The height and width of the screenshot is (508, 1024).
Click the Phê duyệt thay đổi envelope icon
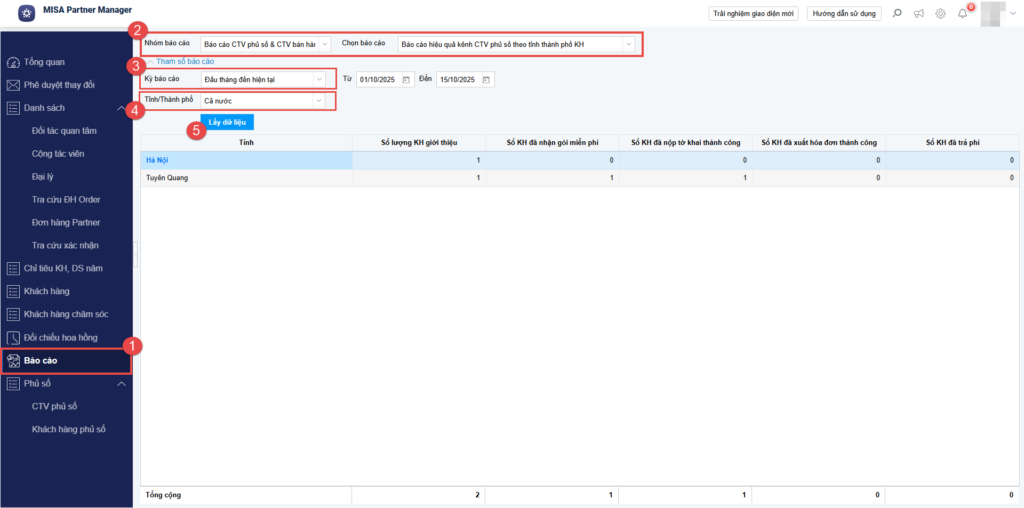pyautogui.click(x=13, y=86)
